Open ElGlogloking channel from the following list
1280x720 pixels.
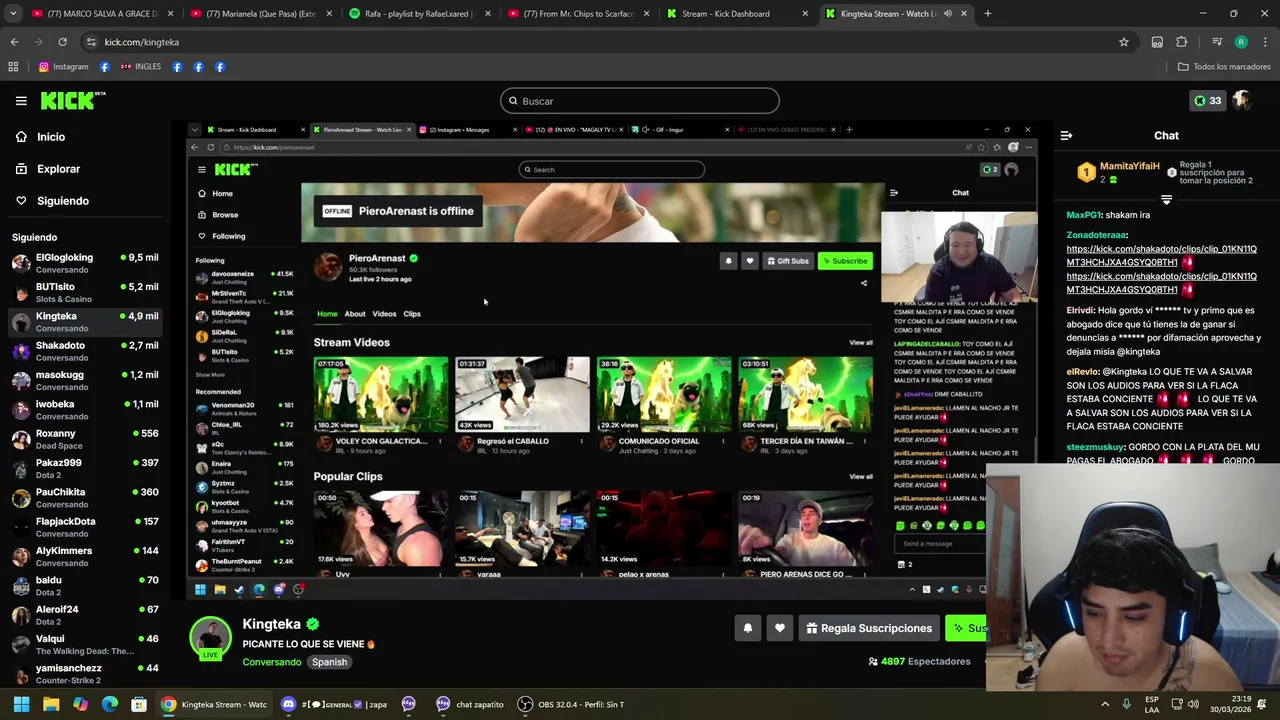(x=86, y=263)
